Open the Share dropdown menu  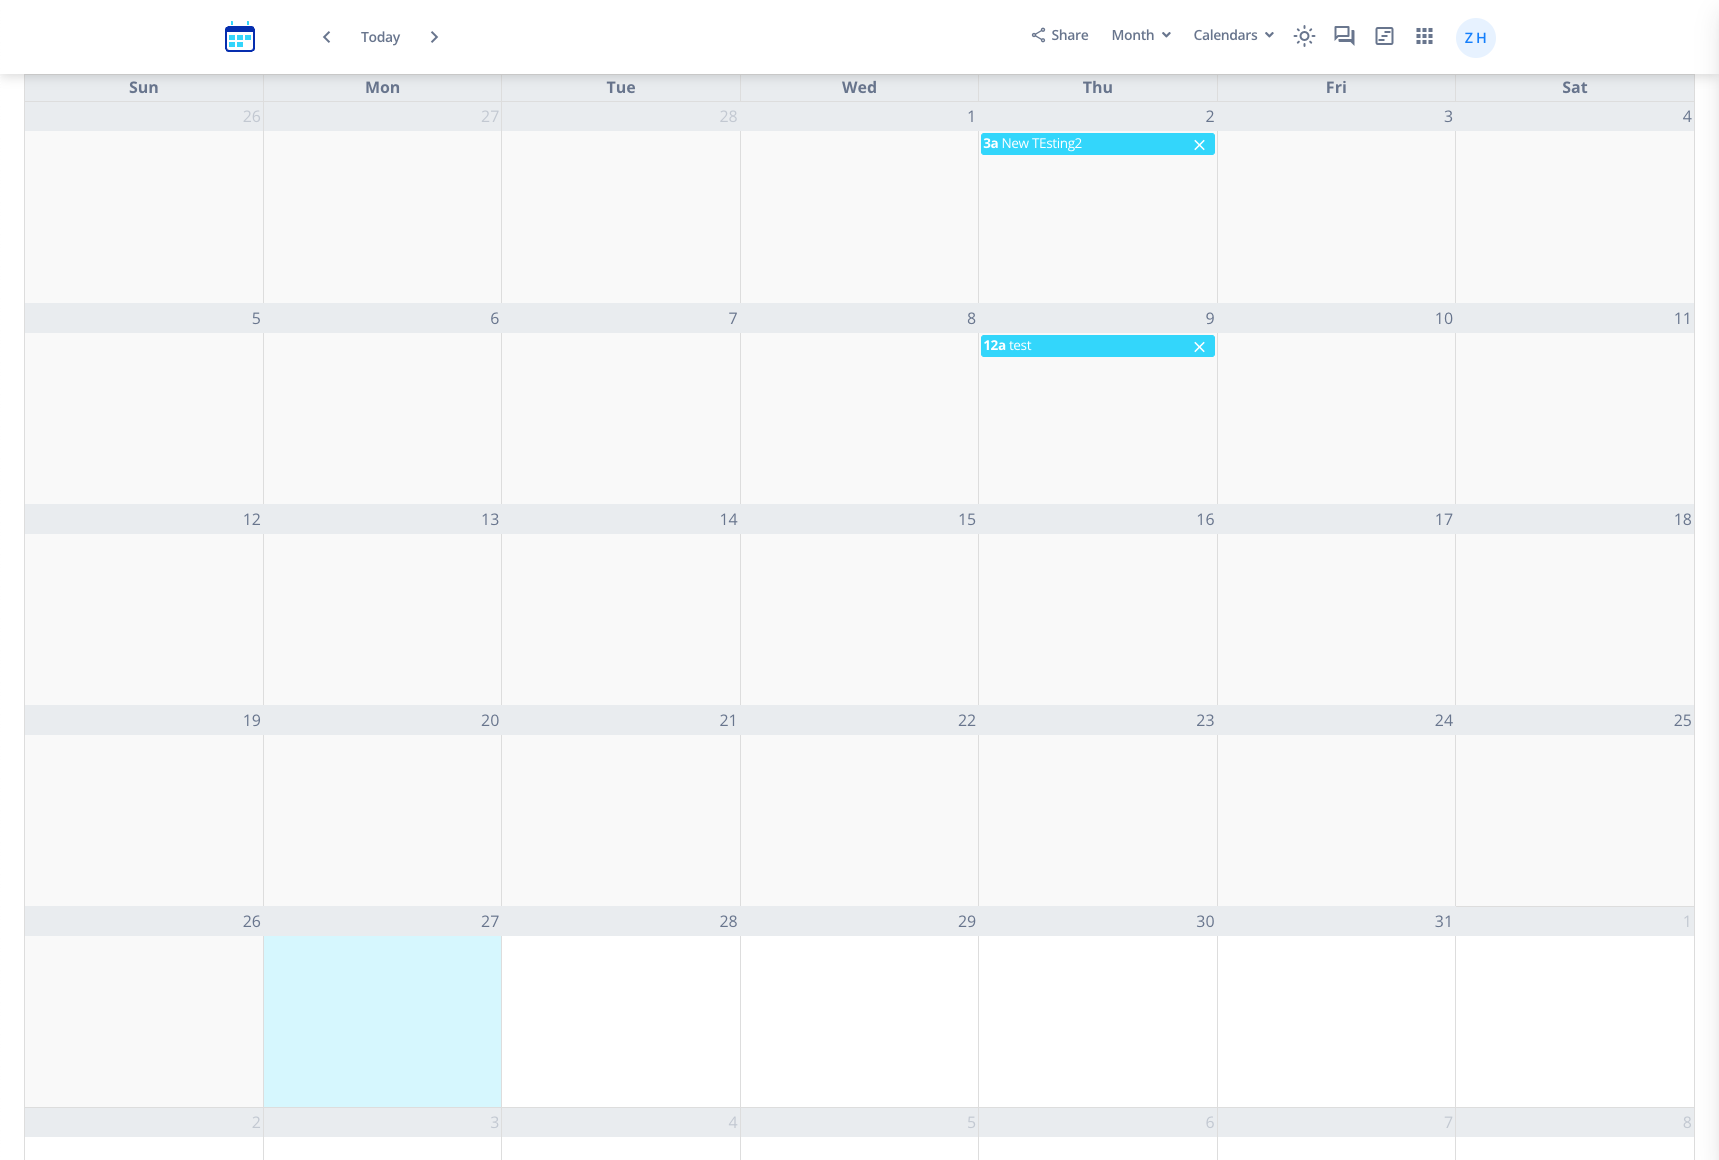(1059, 35)
